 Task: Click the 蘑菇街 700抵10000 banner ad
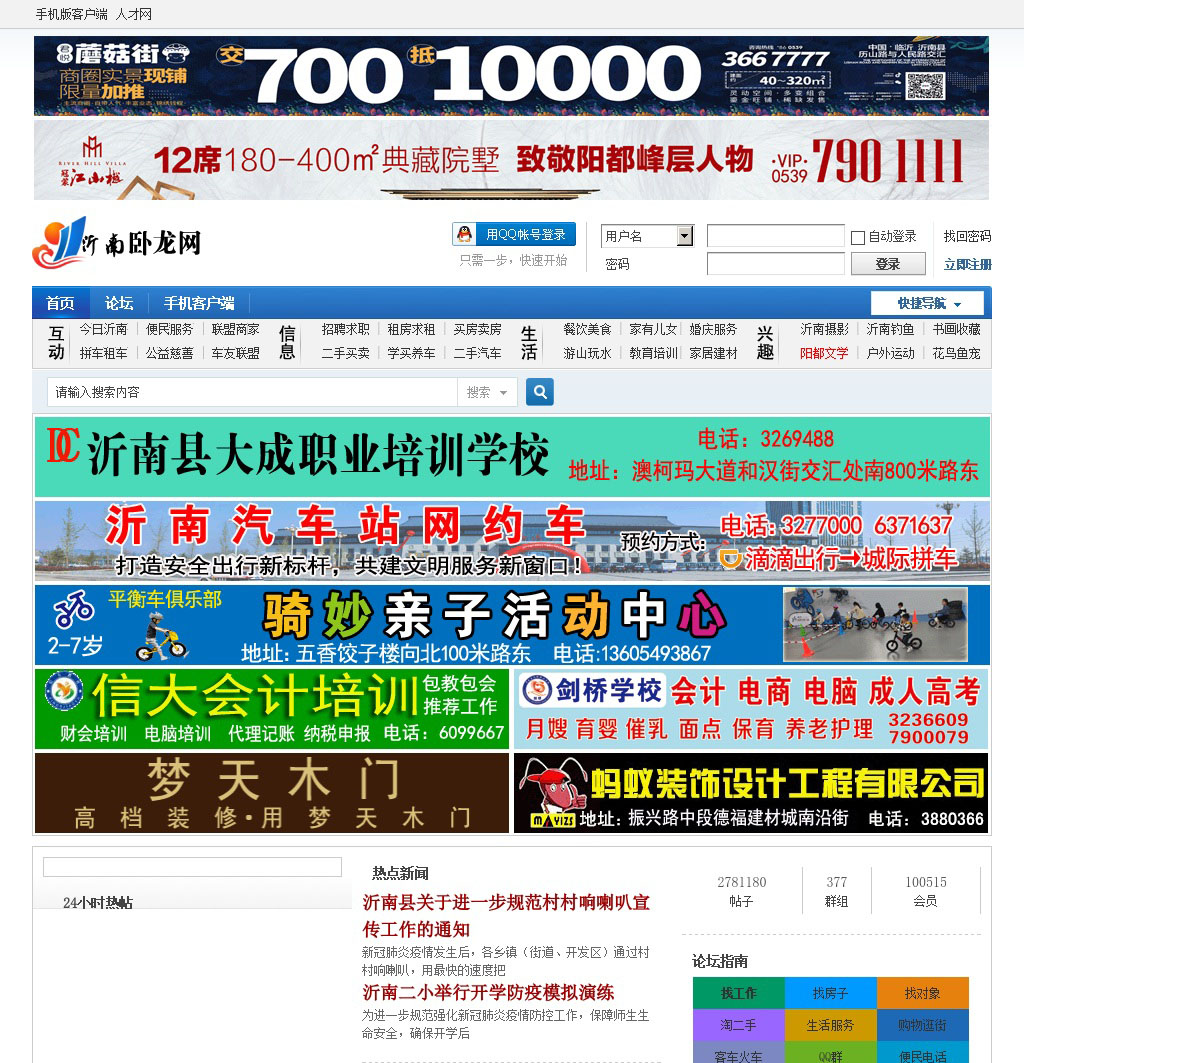[x=511, y=76]
